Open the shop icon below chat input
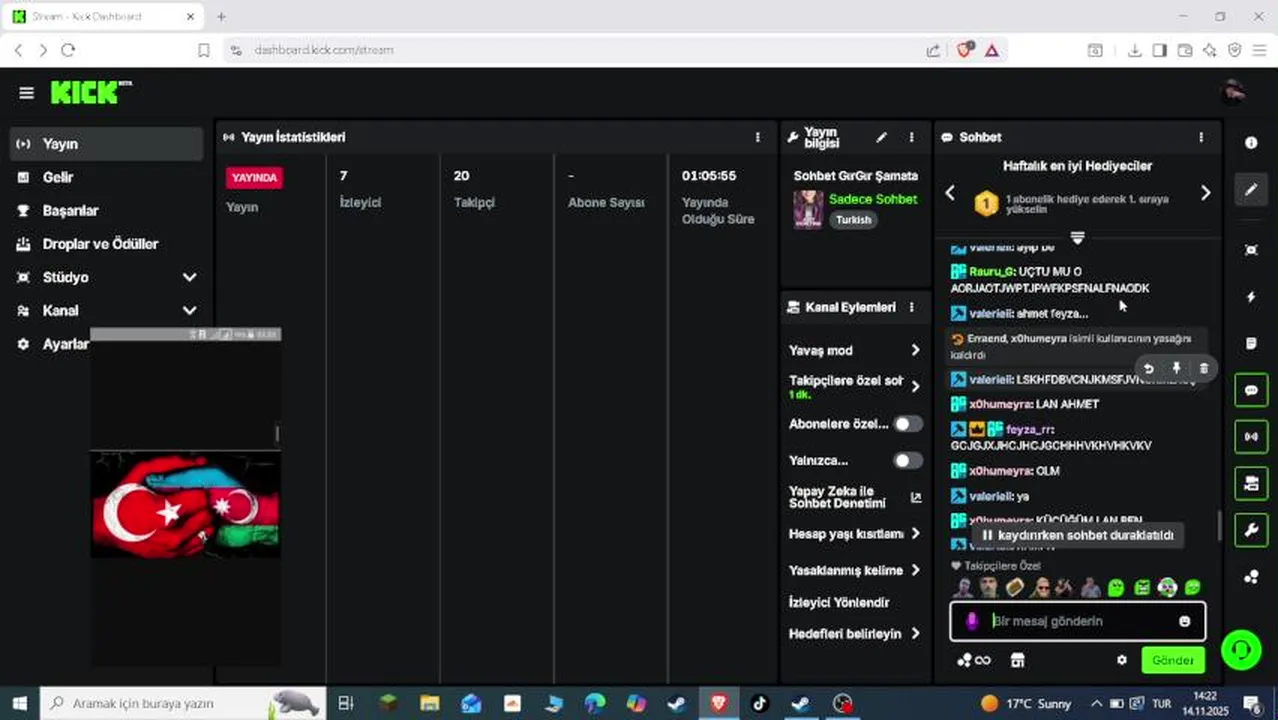This screenshot has width=1278, height=720. [x=1018, y=660]
